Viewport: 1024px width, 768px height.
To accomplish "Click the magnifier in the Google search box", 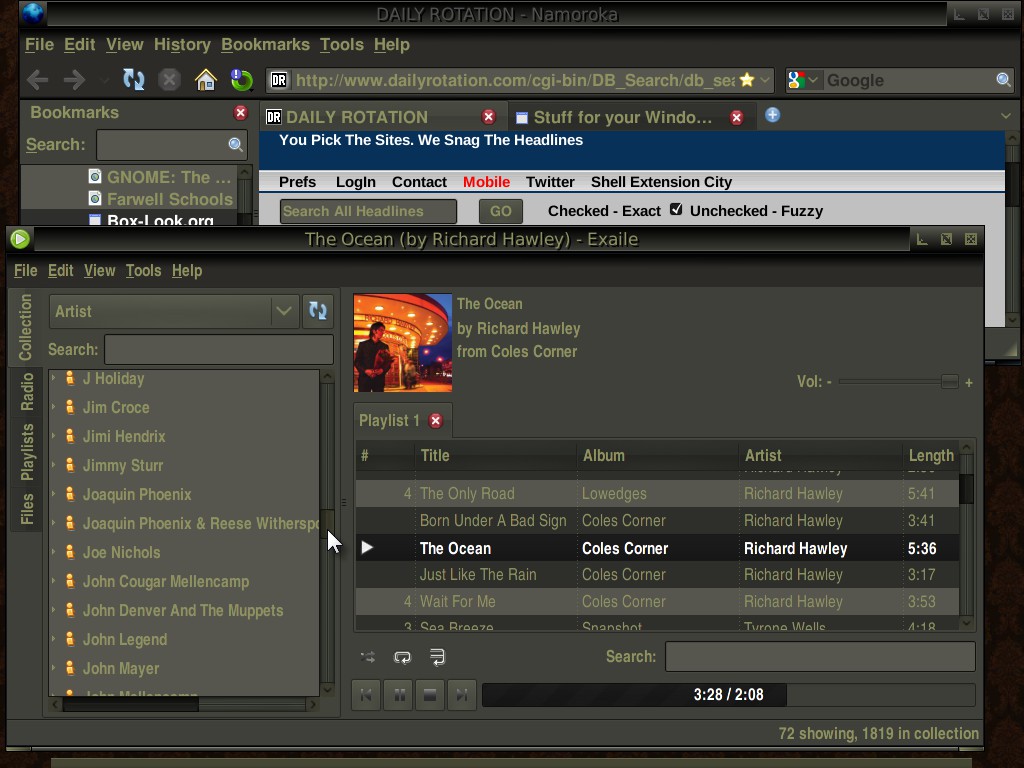I will click(1003, 80).
